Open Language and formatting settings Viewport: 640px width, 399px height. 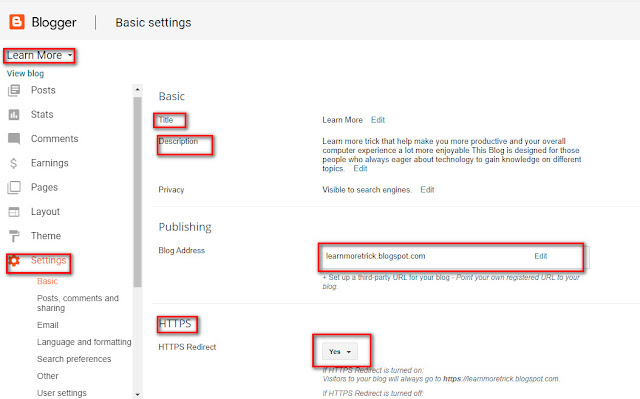84,342
